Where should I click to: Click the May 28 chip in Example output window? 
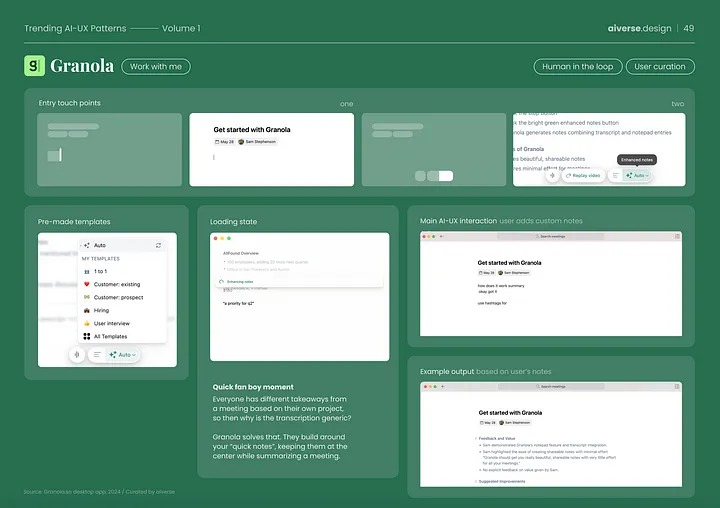[488, 423]
